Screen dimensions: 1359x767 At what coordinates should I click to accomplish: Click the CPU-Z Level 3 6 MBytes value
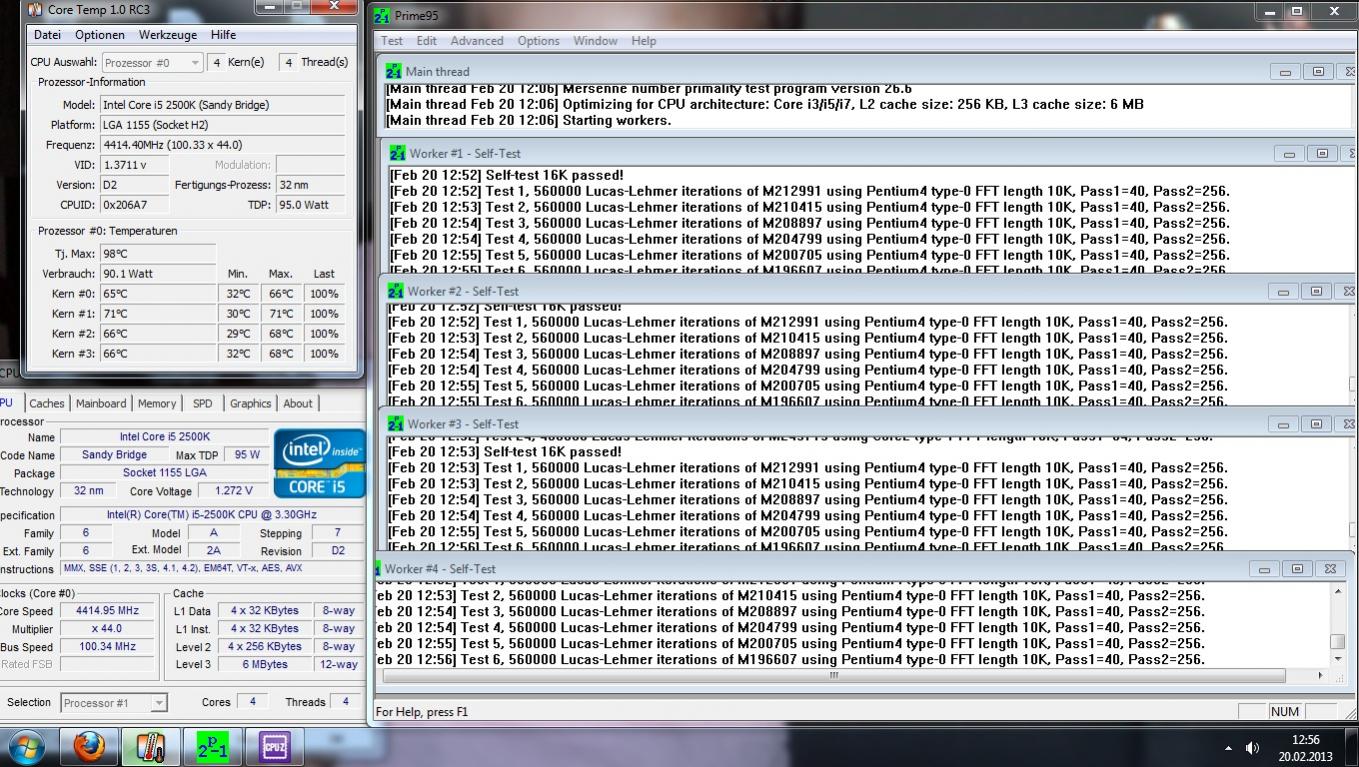click(x=264, y=665)
